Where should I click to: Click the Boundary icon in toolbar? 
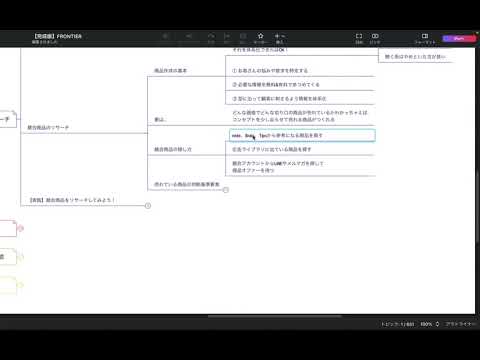(243, 36)
